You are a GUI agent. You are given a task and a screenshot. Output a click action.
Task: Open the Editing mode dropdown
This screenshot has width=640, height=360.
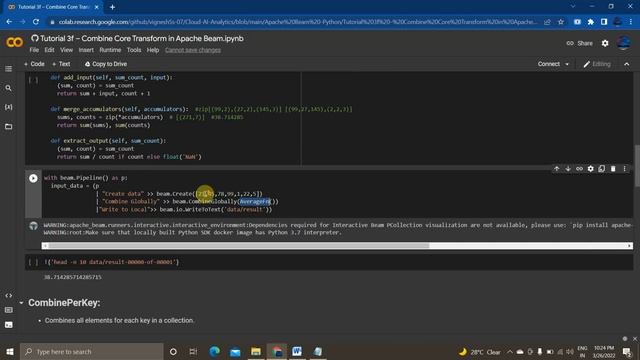point(597,64)
